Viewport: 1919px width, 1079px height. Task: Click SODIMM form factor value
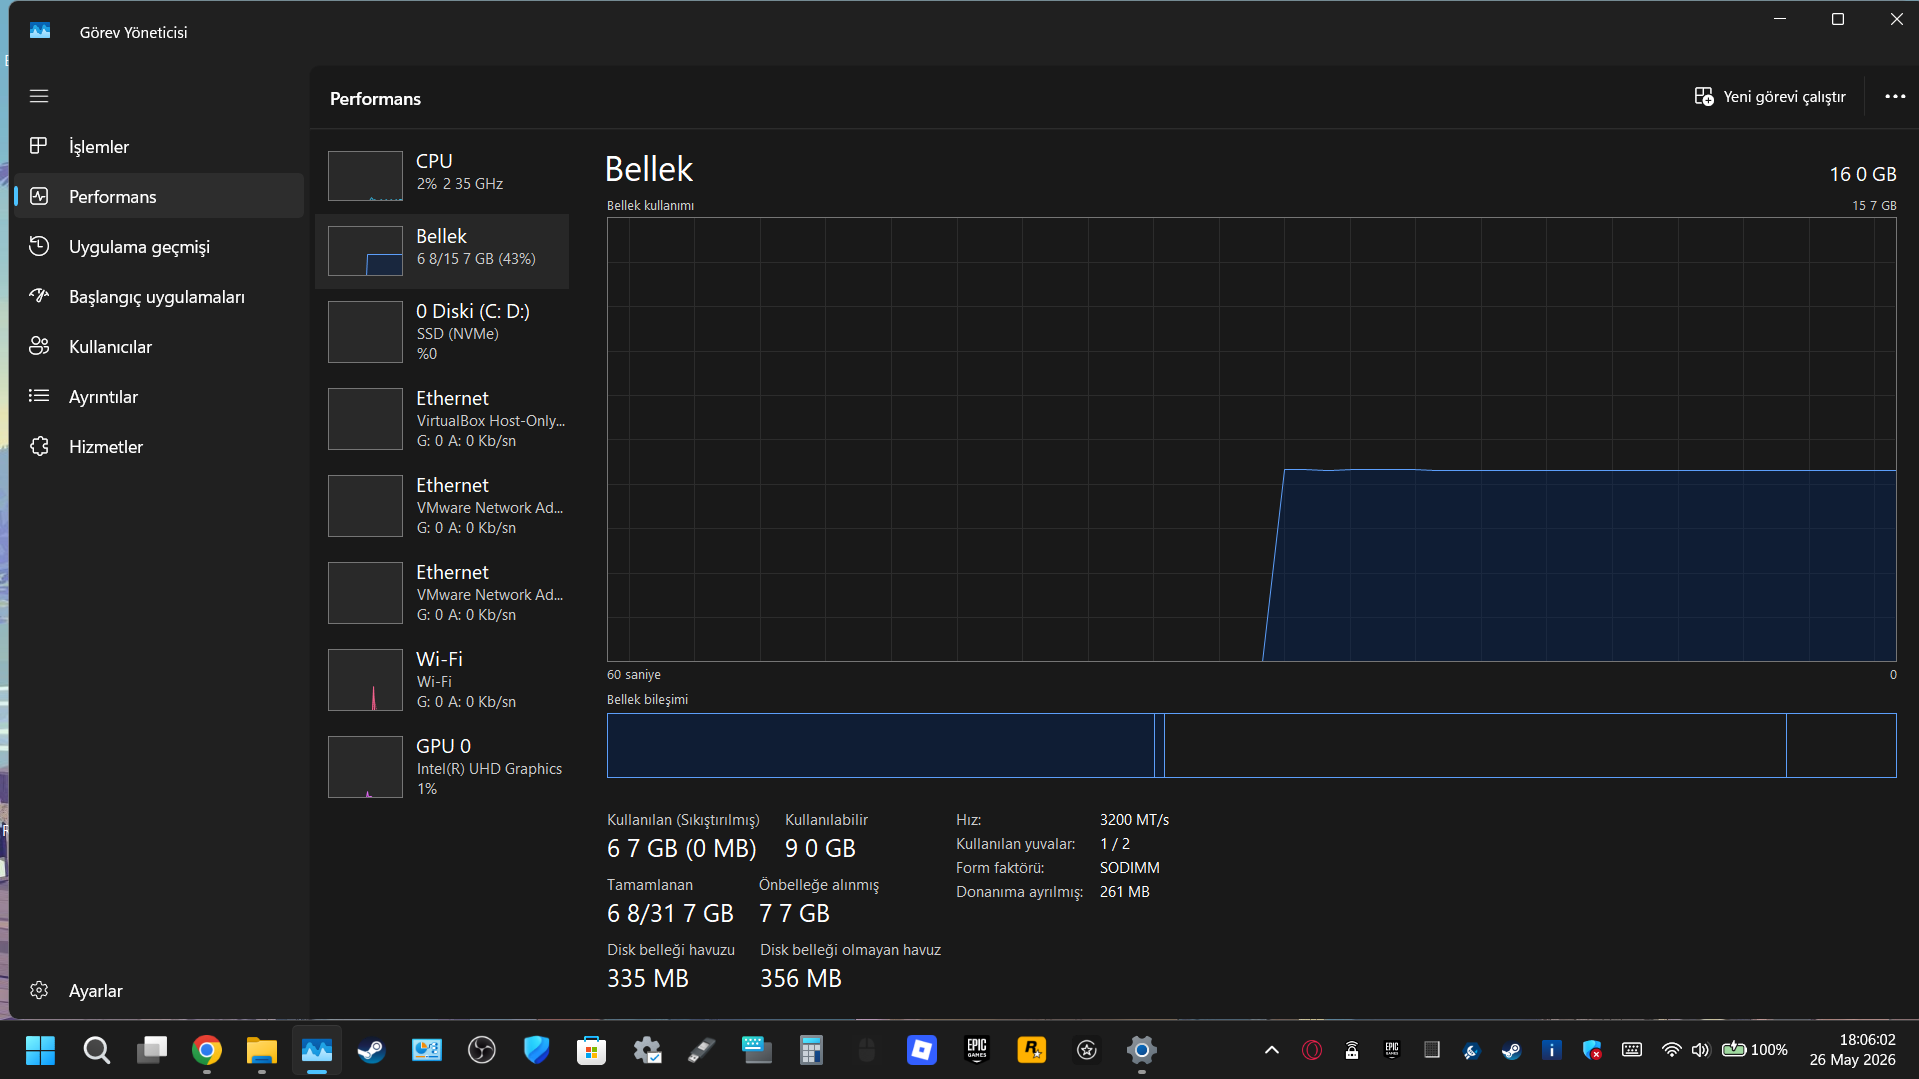(1129, 868)
